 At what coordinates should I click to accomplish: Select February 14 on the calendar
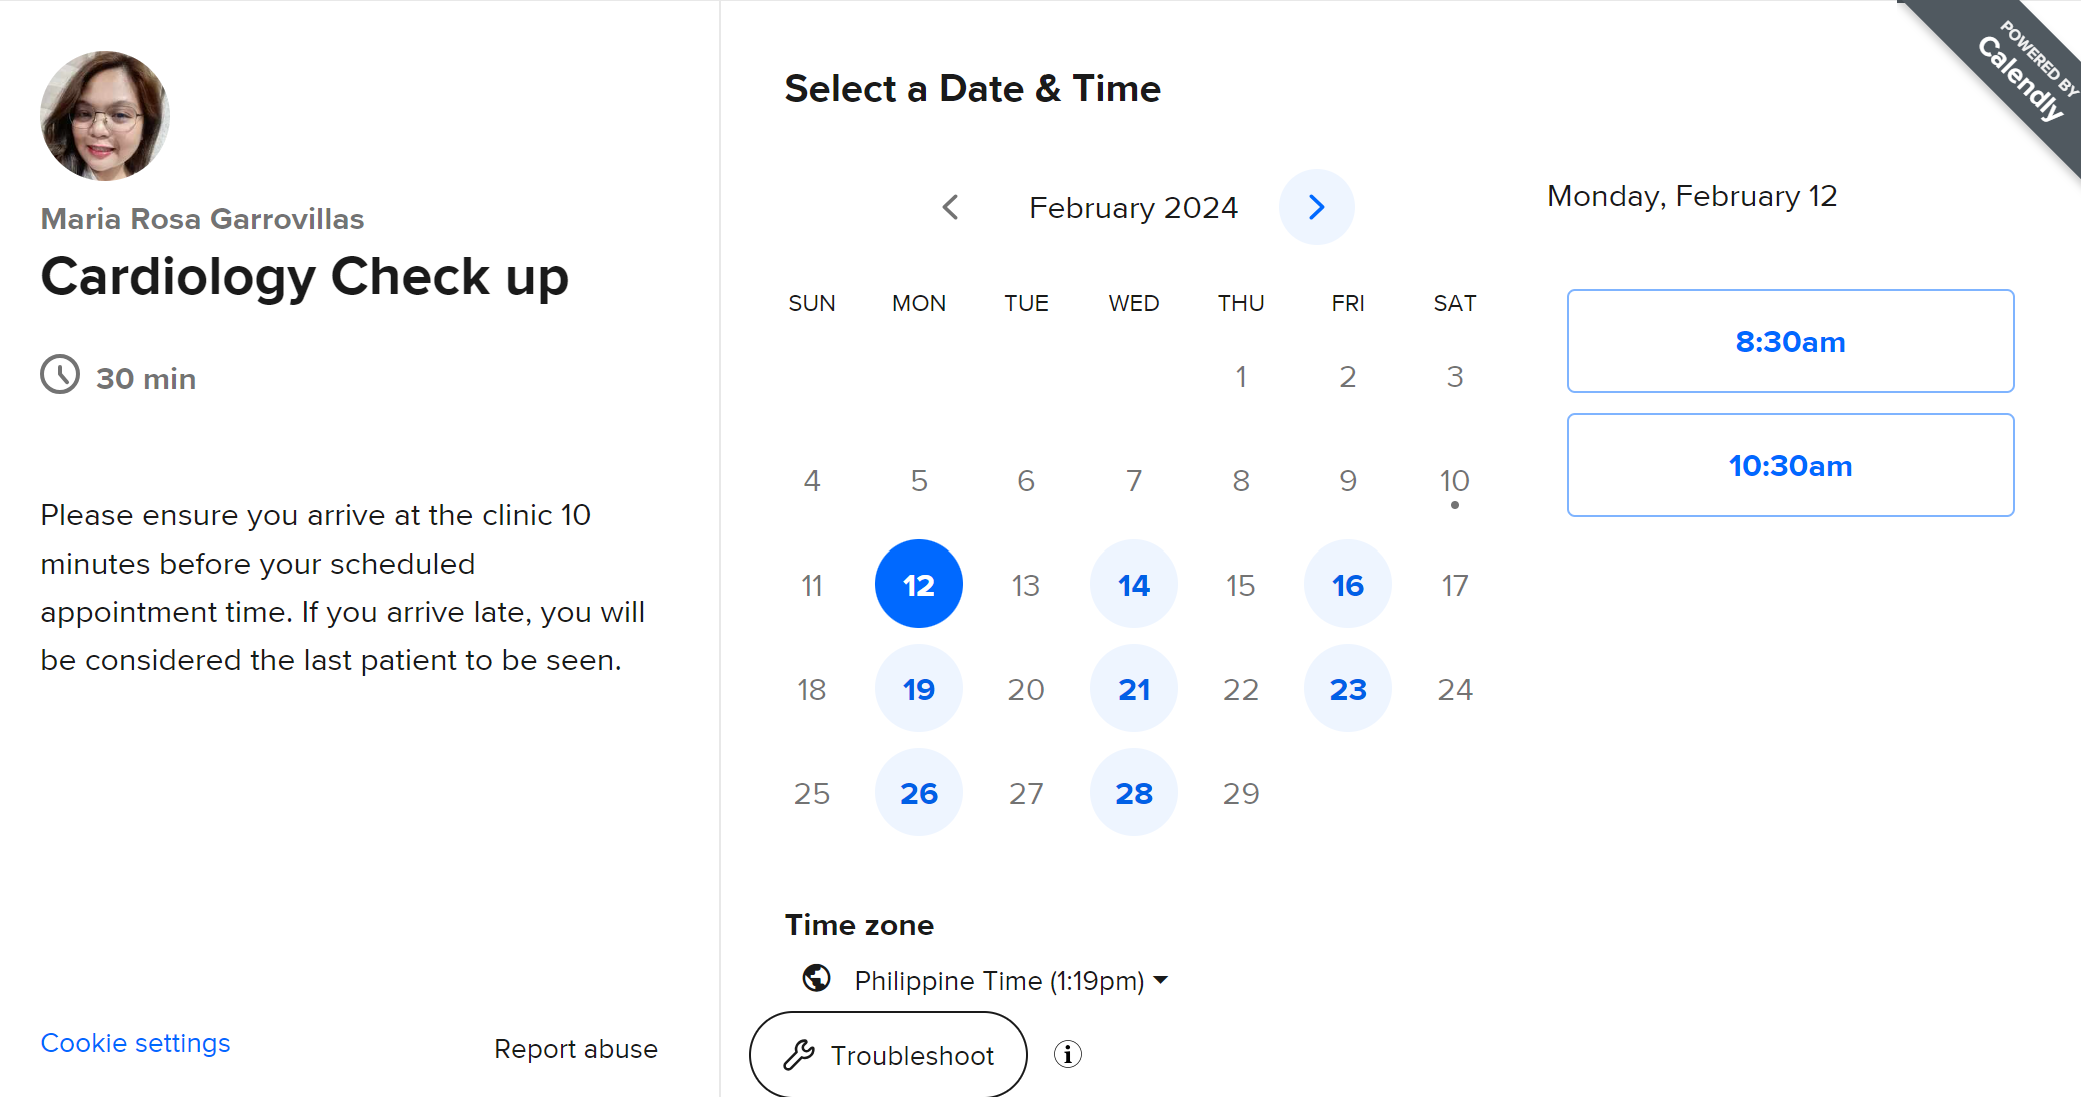(x=1133, y=585)
